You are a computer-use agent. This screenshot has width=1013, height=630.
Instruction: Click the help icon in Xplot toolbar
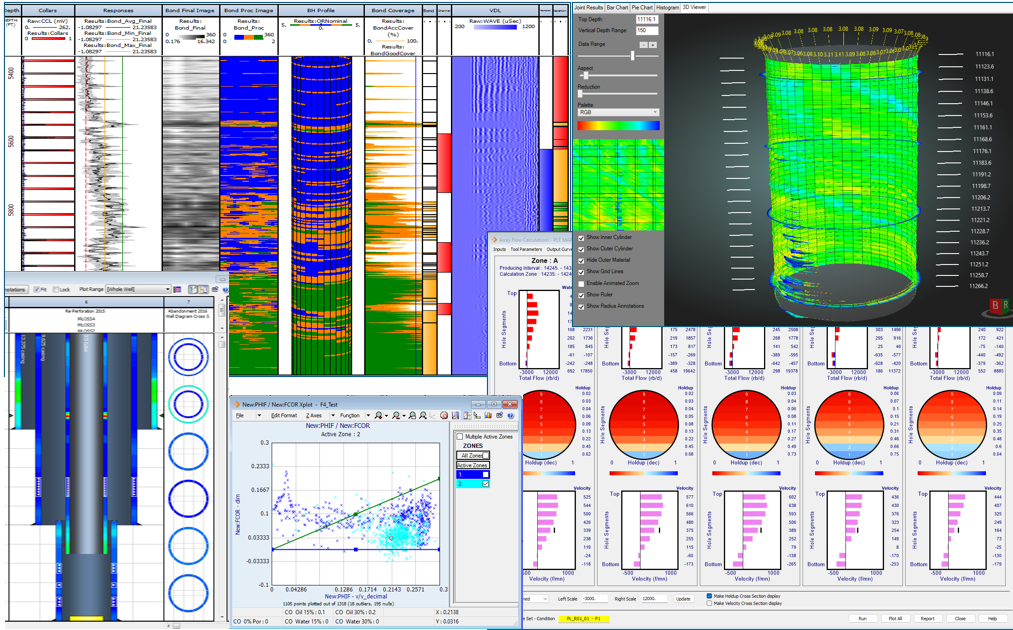[510, 415]
